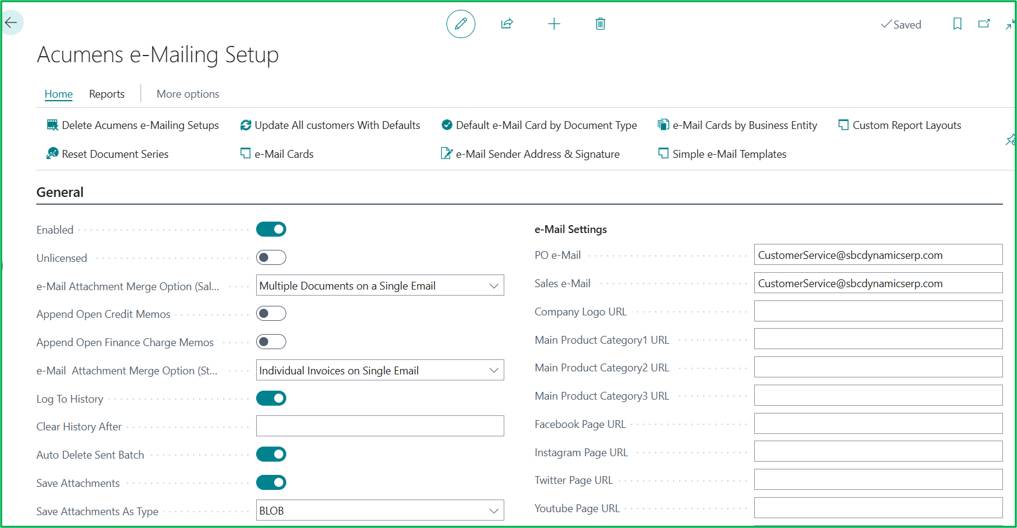Toggle the Unlicensed switch
This screenshot has height=528, width=1017.
coord(271,258)
